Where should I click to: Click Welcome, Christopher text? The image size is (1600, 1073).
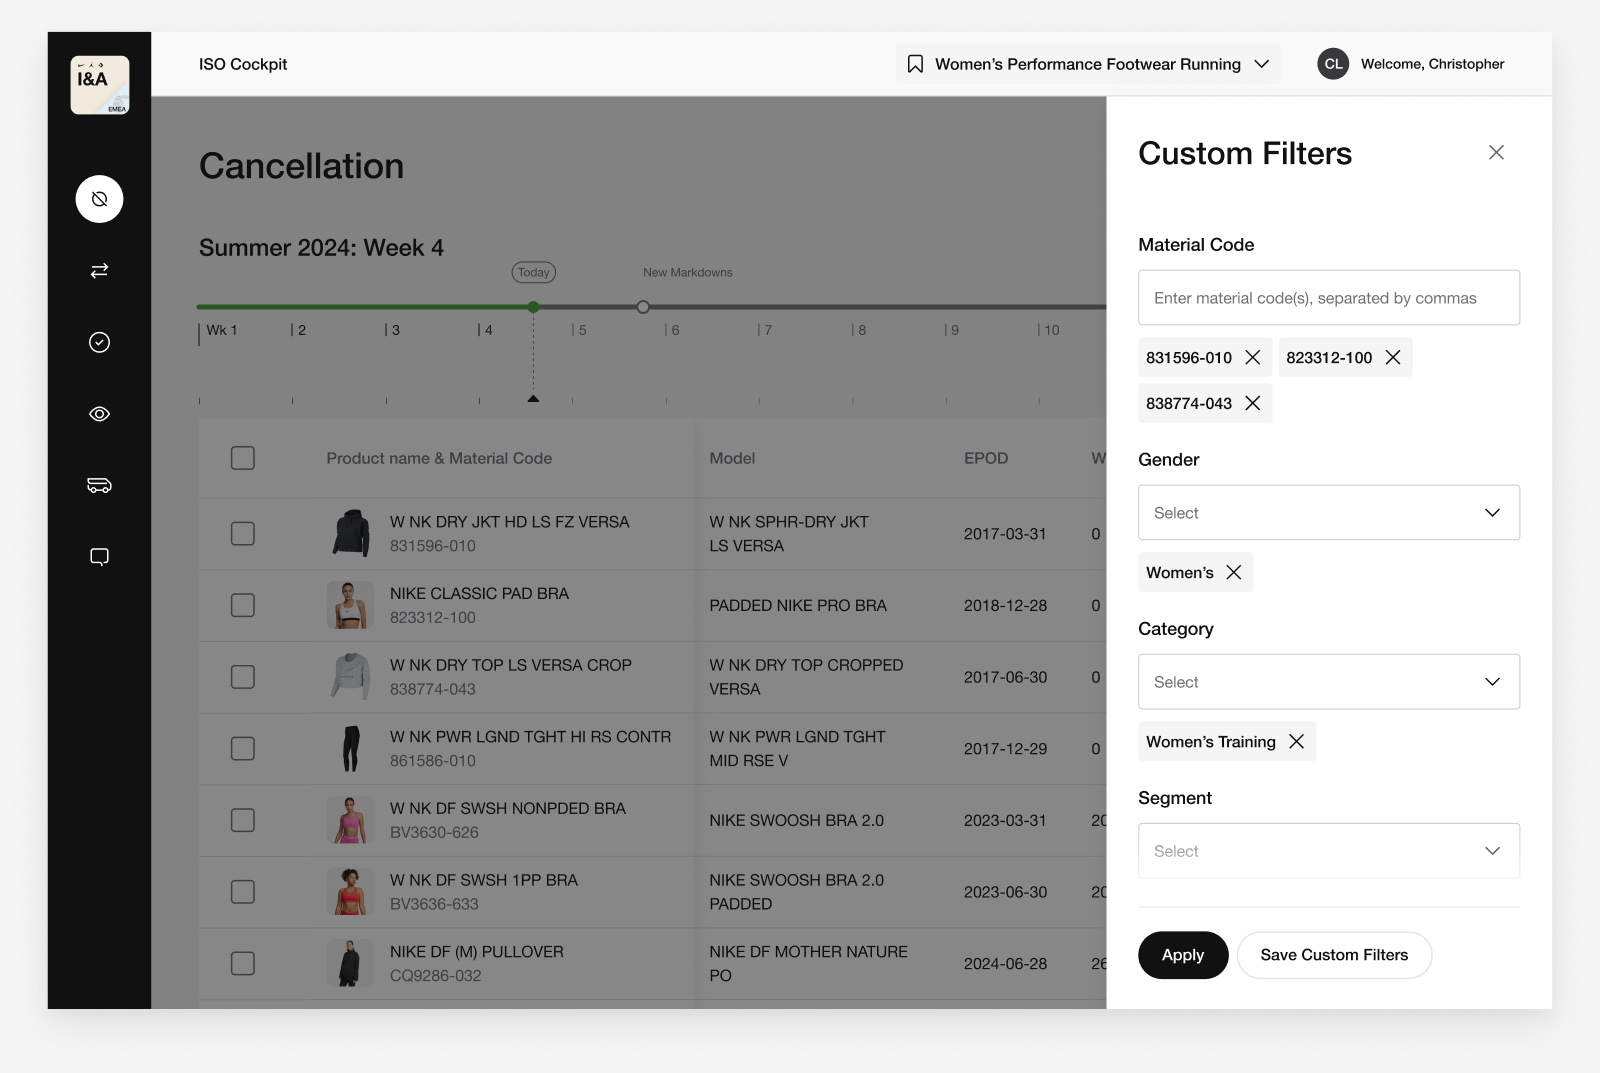coord(1432,64)
